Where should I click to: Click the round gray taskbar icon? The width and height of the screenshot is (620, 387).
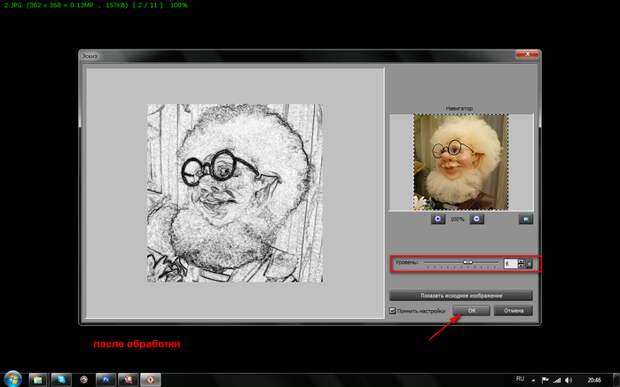[84, 380]
